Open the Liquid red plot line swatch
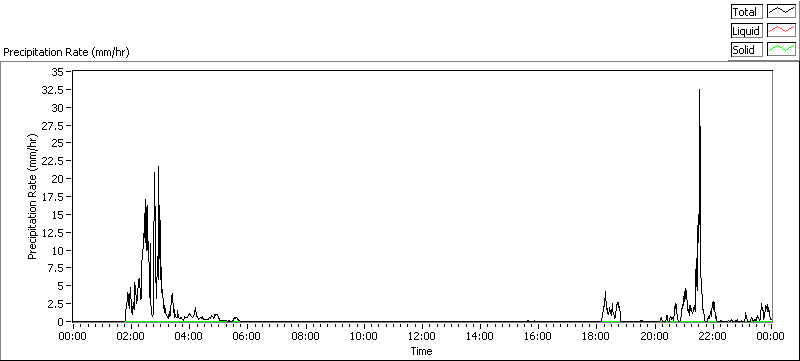Viewport: 800px width, 361px height. [x=781, y=31]
